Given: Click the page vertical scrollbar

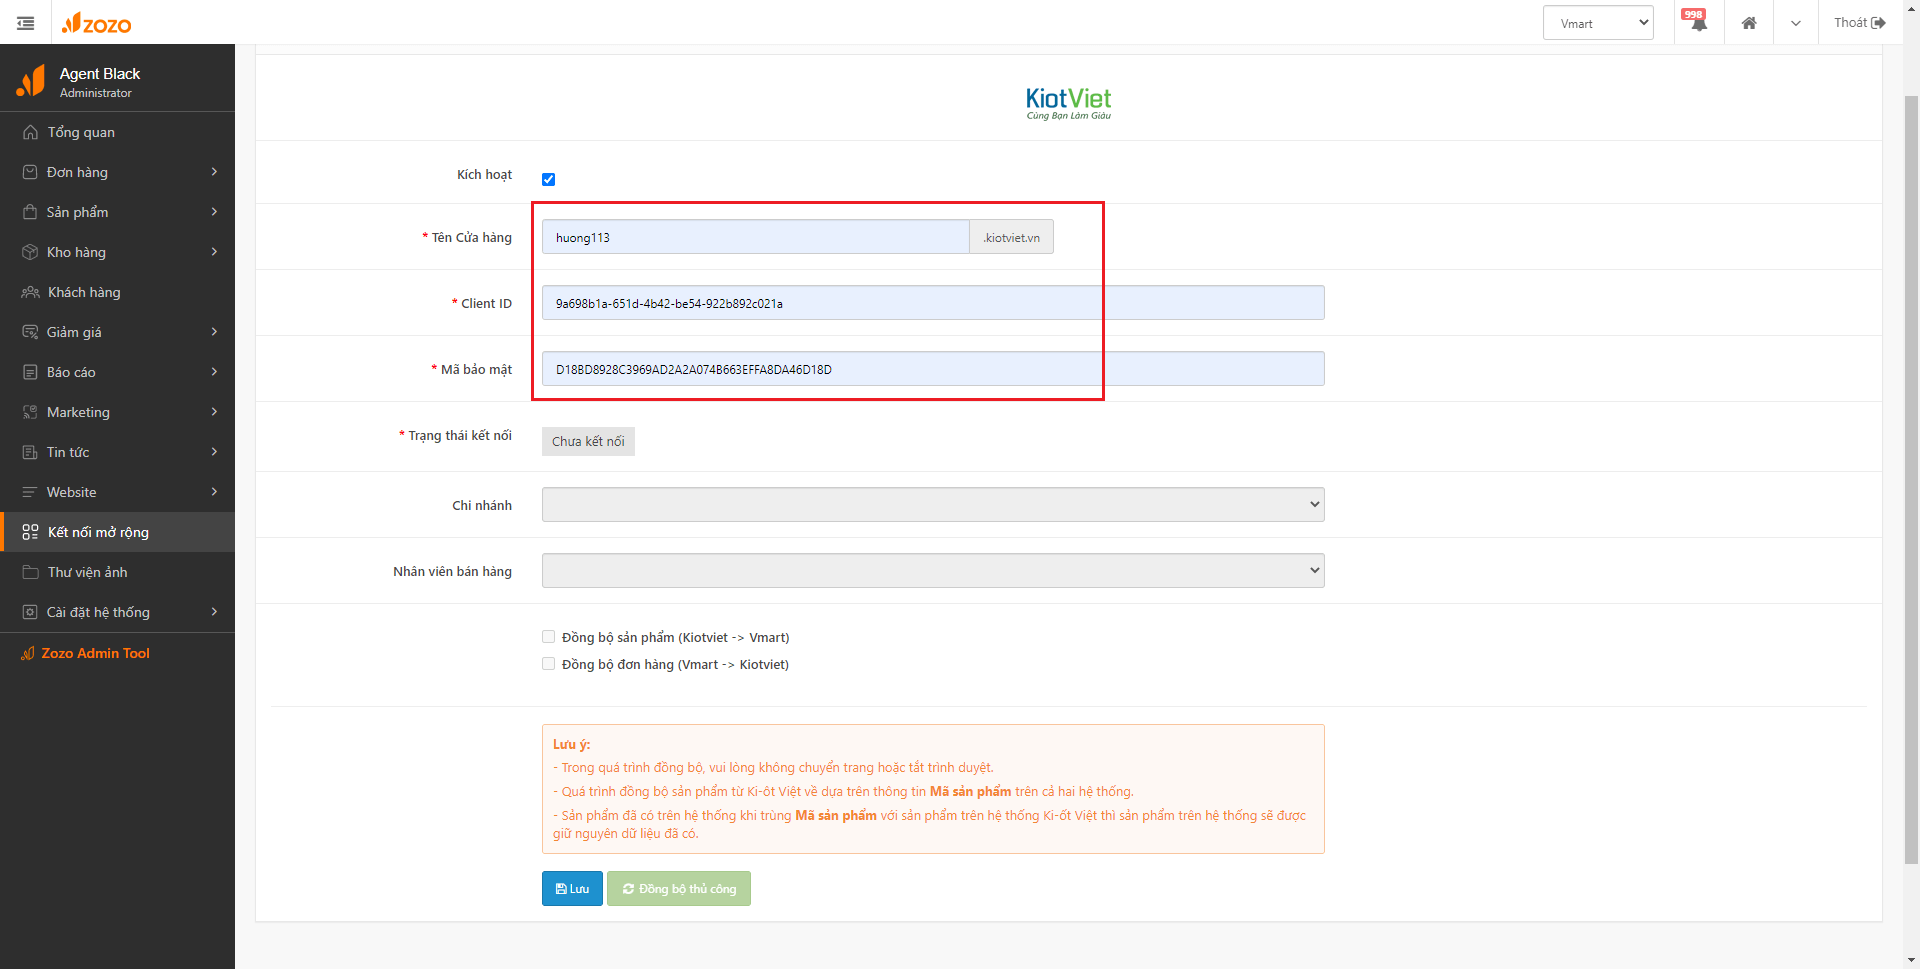Looking at the screenshot, I should click(1911, 480).
